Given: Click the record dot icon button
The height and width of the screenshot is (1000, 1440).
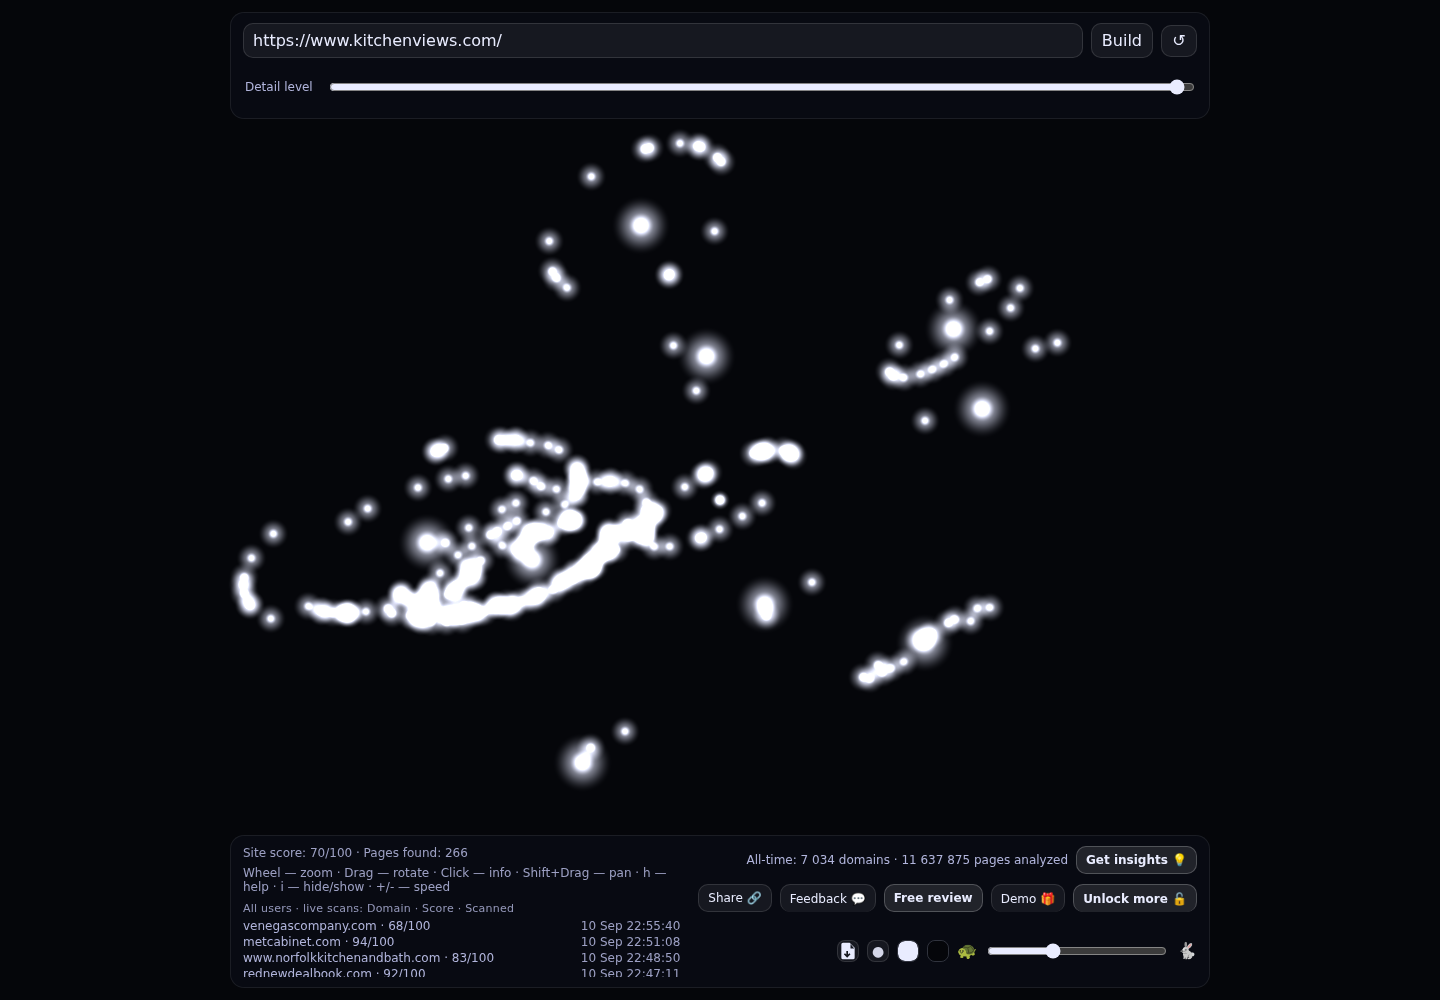Looking at the screenshot, I should (878, 951).
